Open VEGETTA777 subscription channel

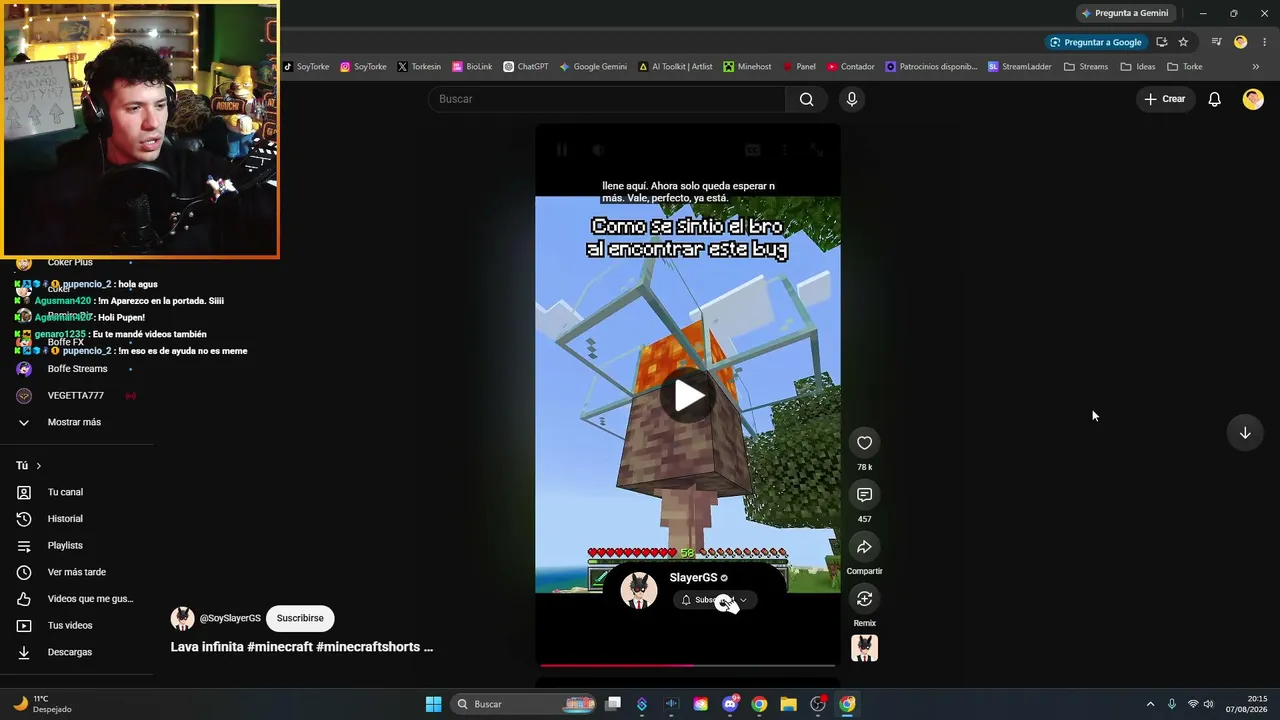[x=76, y=395]
